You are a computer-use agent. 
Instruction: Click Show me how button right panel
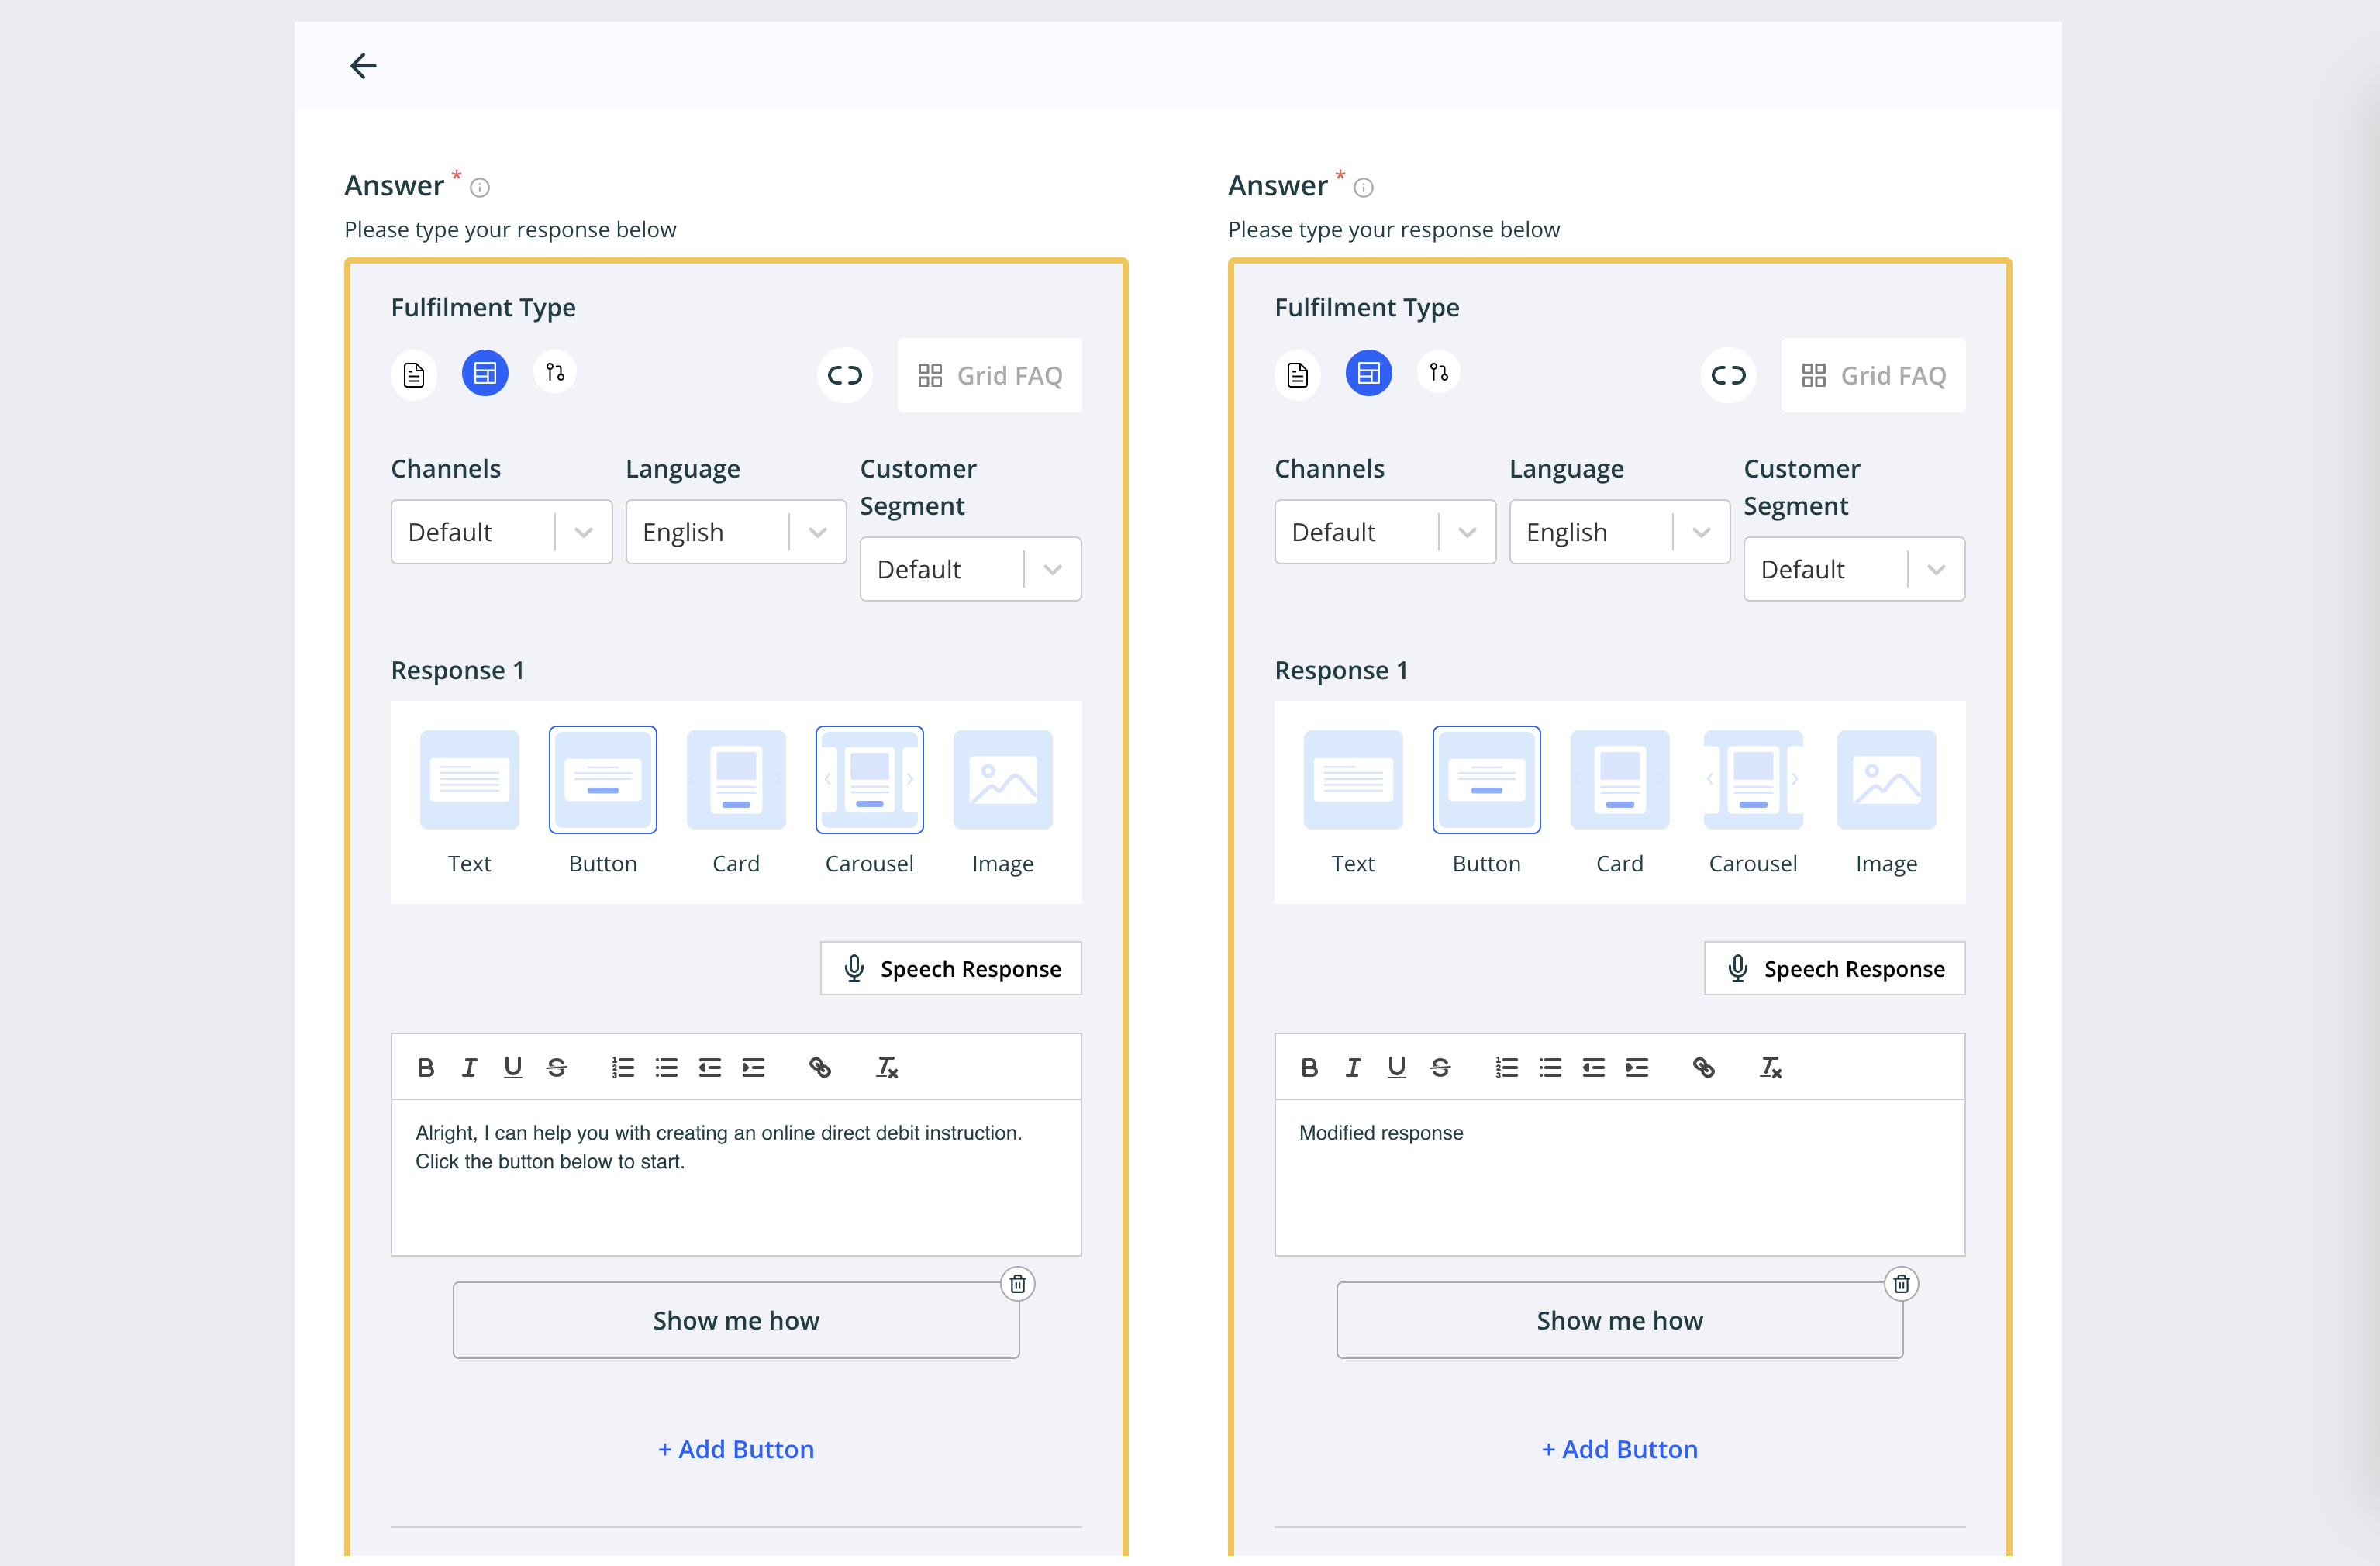coord(1619,1319)
